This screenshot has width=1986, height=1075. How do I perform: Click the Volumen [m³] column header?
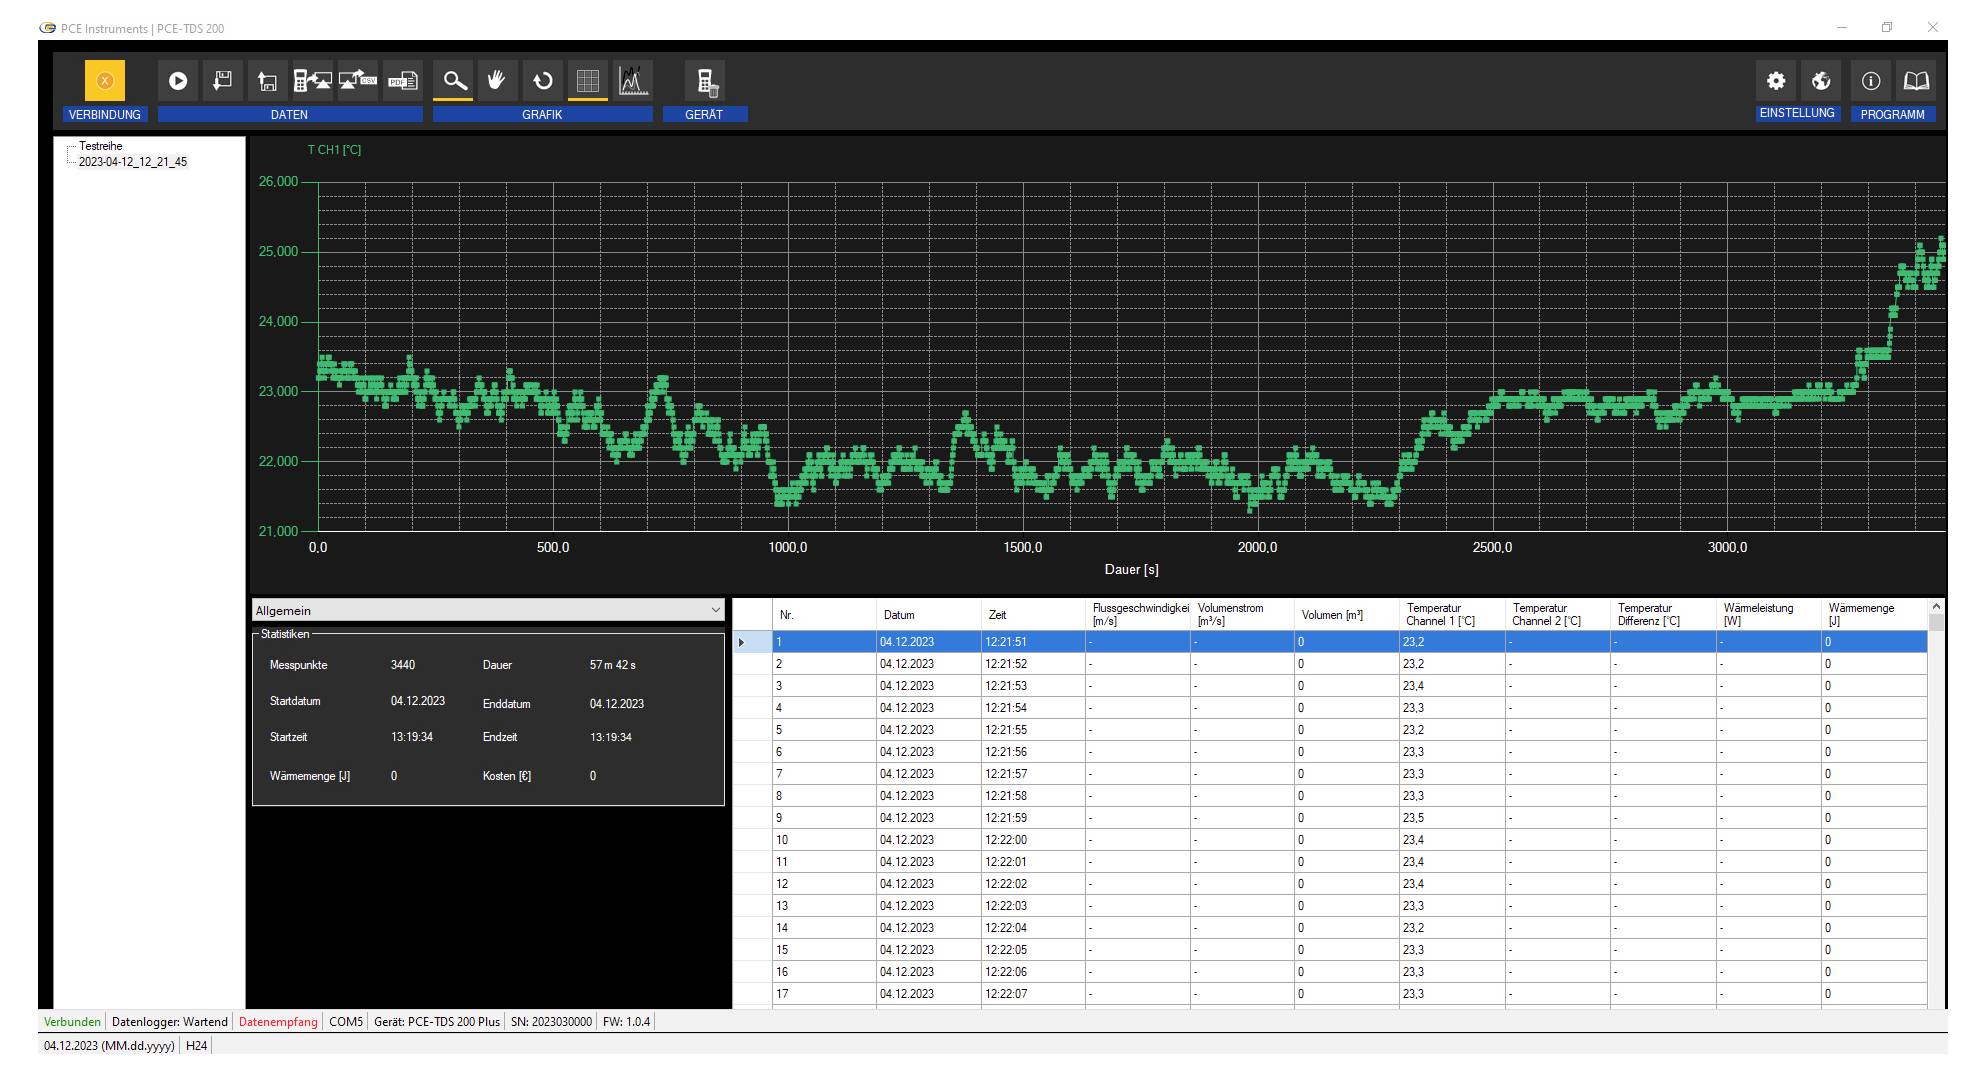click(1347, 615)
